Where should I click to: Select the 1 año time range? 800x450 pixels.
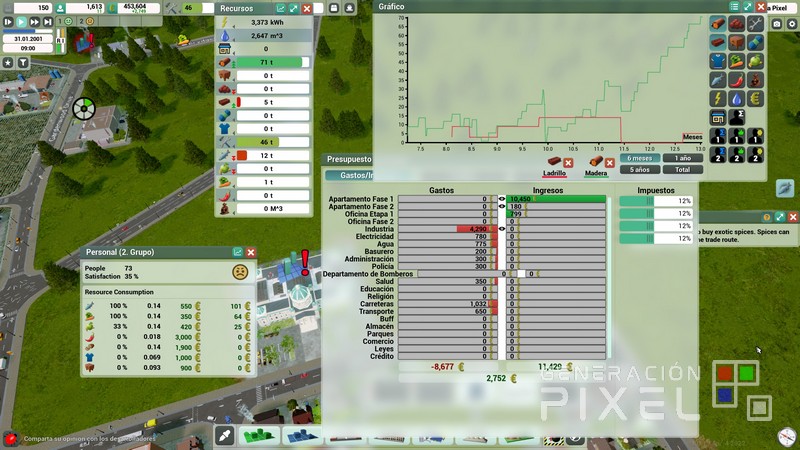(683, 158)
